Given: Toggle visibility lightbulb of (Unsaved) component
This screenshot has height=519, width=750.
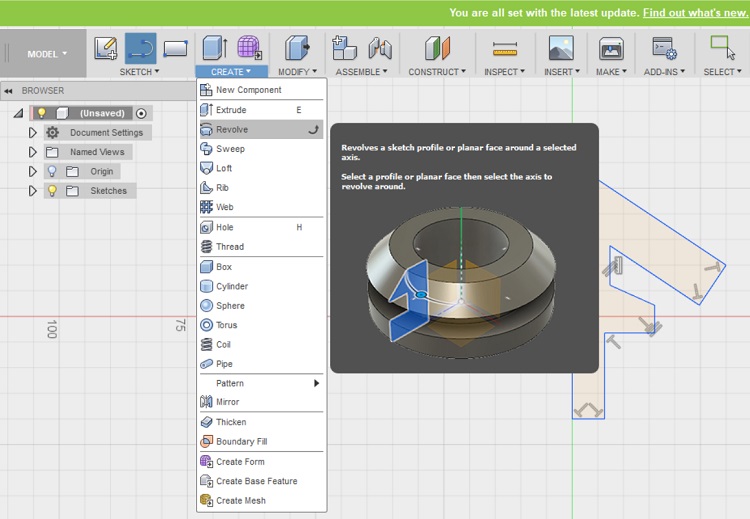Looking at the screenshot, I should tap(42, 113).
